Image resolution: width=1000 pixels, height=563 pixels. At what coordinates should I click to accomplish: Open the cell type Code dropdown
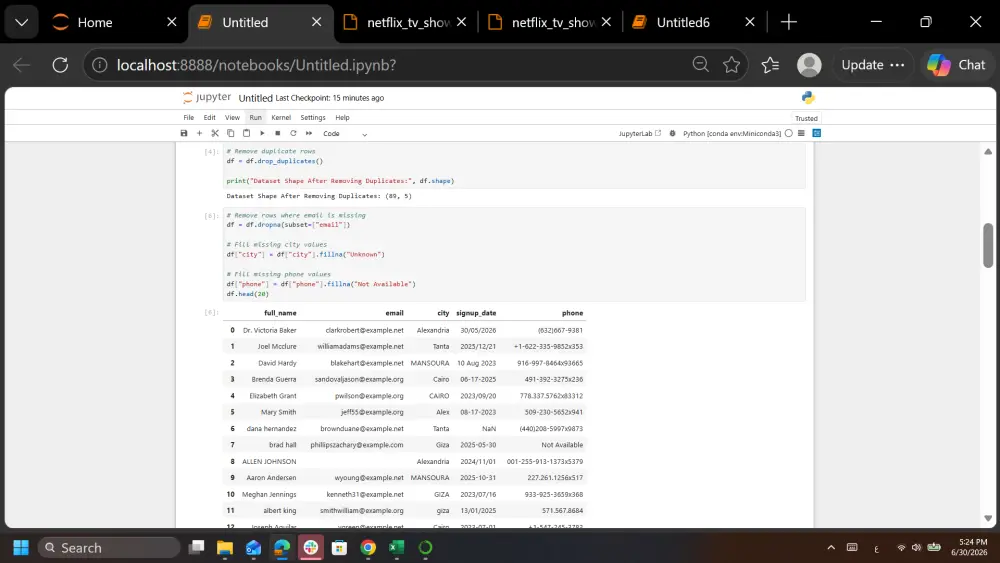(345, 134)
